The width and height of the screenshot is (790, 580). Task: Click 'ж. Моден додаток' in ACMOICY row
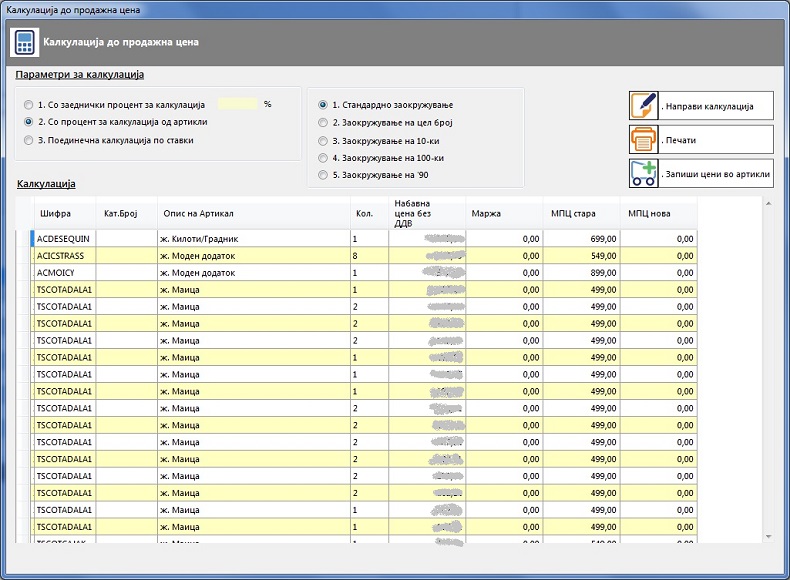tap(254, 273)
